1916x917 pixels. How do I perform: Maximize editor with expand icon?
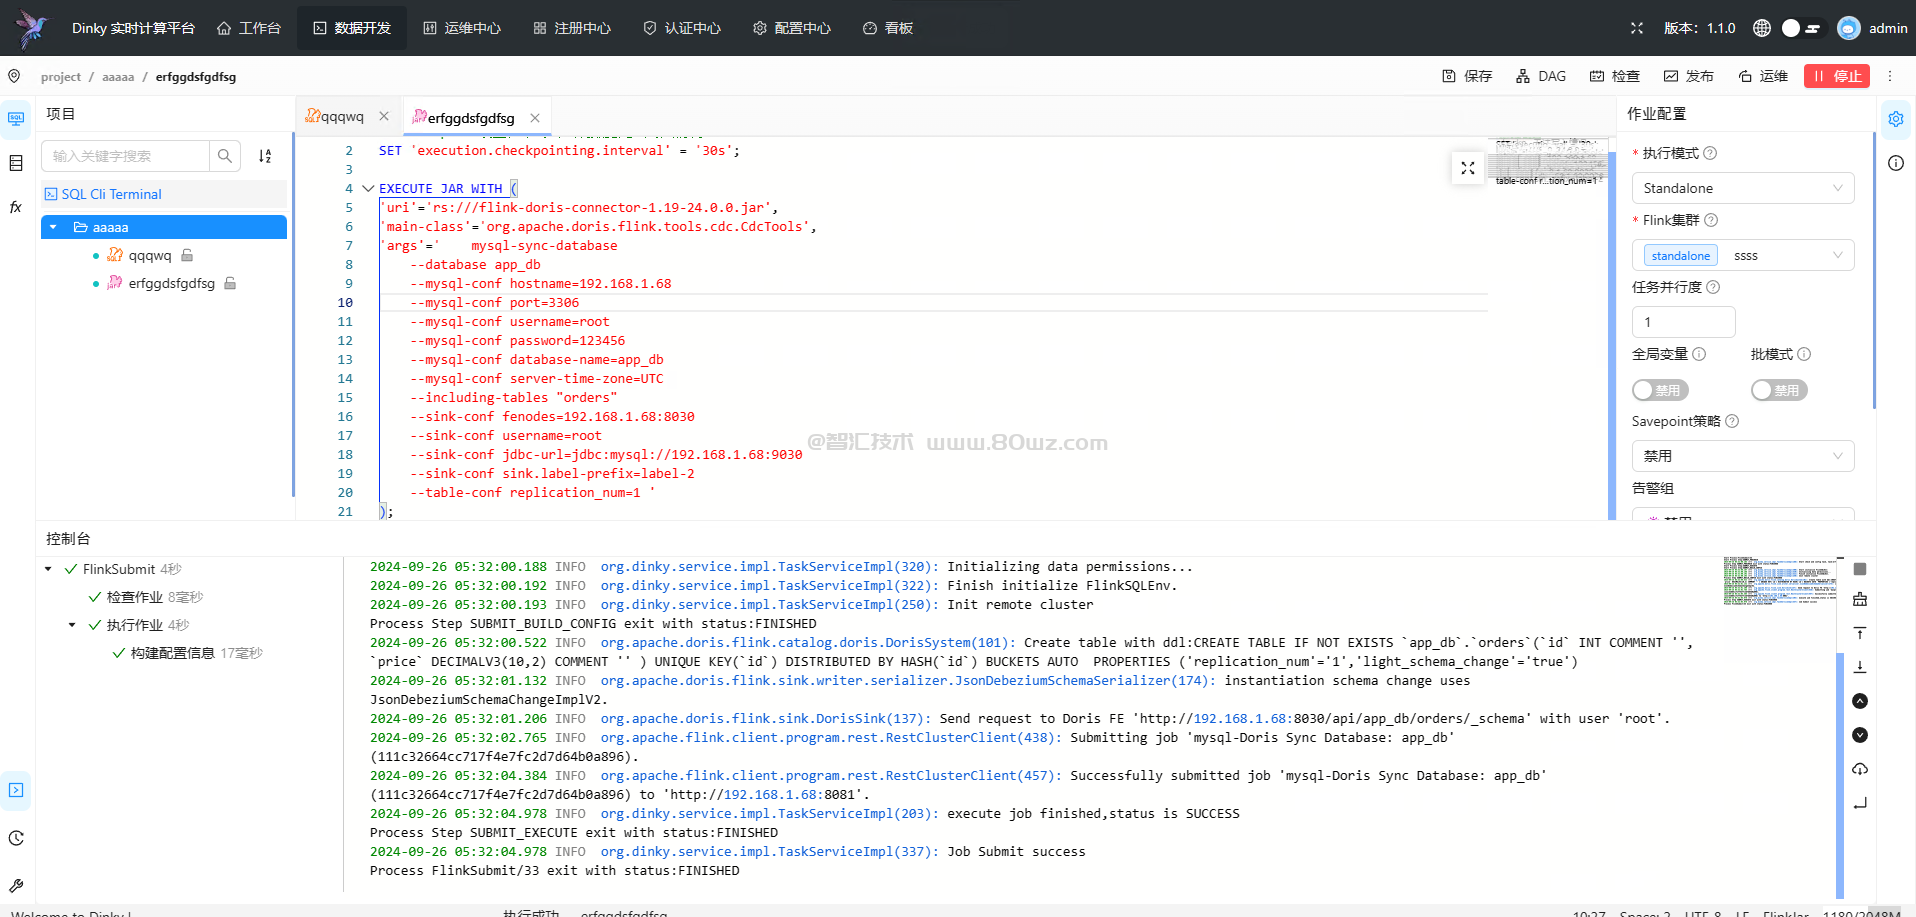pos(1468,168)
